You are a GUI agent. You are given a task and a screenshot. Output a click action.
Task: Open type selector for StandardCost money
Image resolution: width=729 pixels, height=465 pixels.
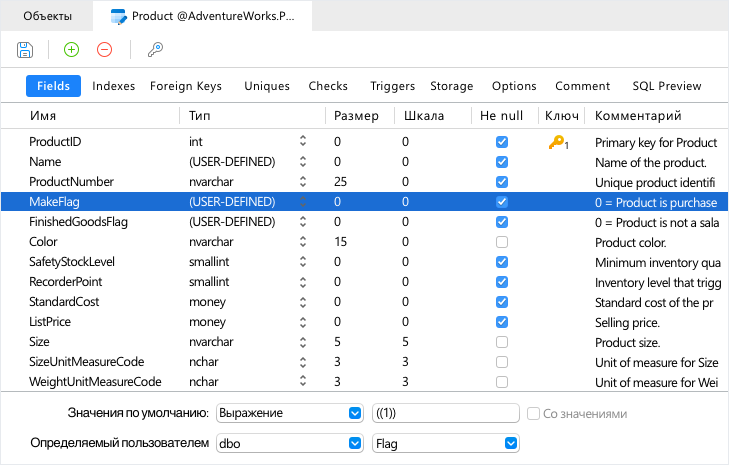tap(303, 301)
